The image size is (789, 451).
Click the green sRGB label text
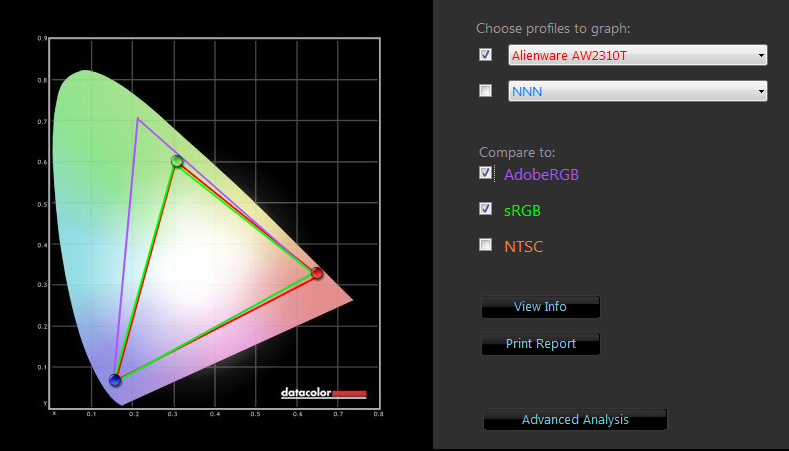(x=522, y=210)
